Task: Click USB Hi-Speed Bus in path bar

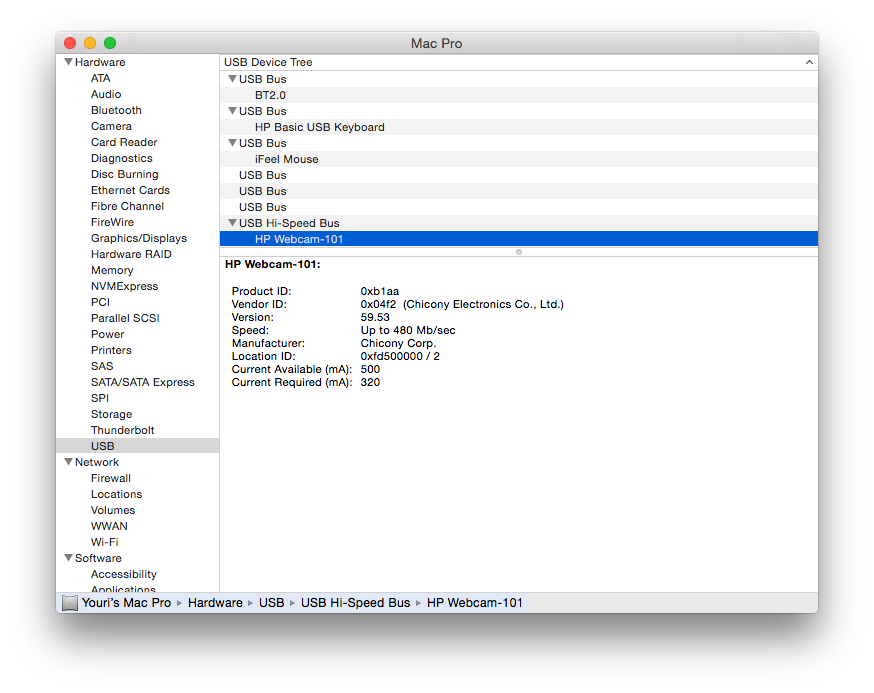Action: (355, 603)
